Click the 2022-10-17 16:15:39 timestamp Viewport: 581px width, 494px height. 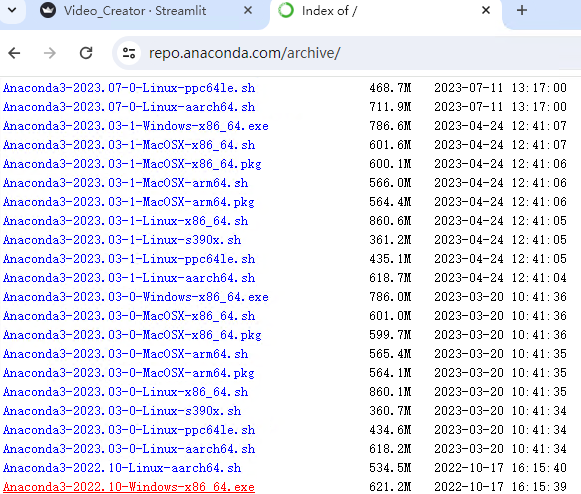[501, 487]
